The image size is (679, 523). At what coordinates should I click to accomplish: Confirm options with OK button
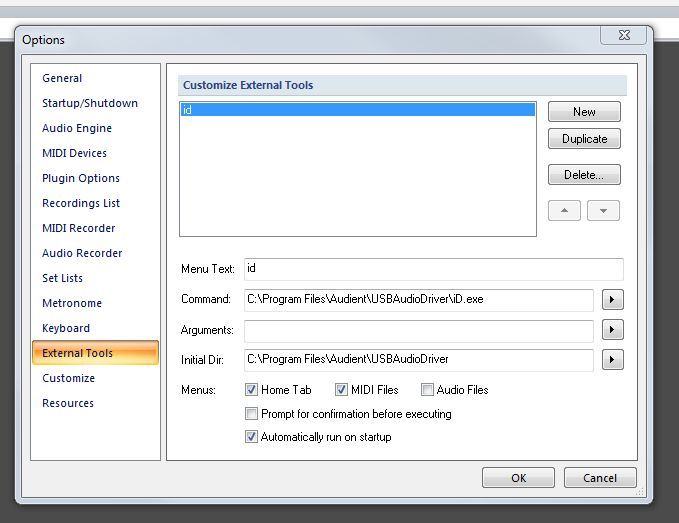pyautogui.click(x=518, y=478)
